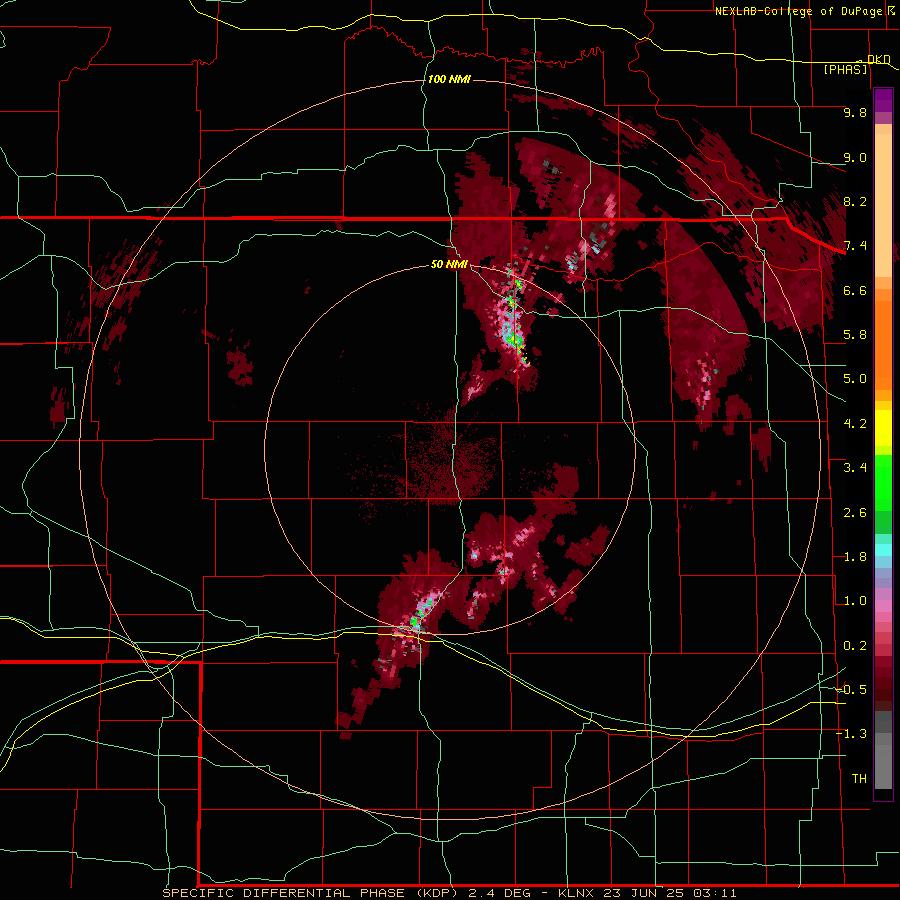Click the KLNX radar site identifier
The width and height of the screenshot is (900, 900).
[x=577, y=893]
